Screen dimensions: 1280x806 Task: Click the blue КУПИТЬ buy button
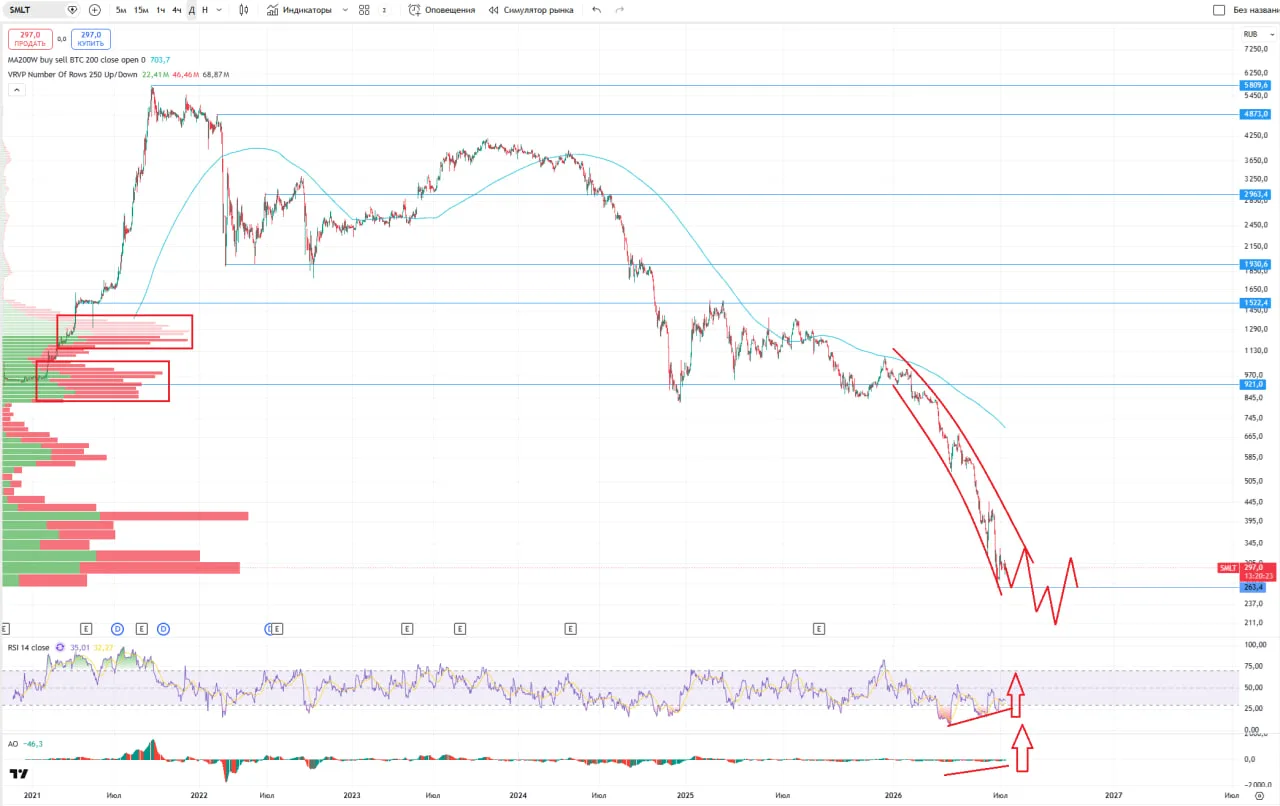point(91,39)
